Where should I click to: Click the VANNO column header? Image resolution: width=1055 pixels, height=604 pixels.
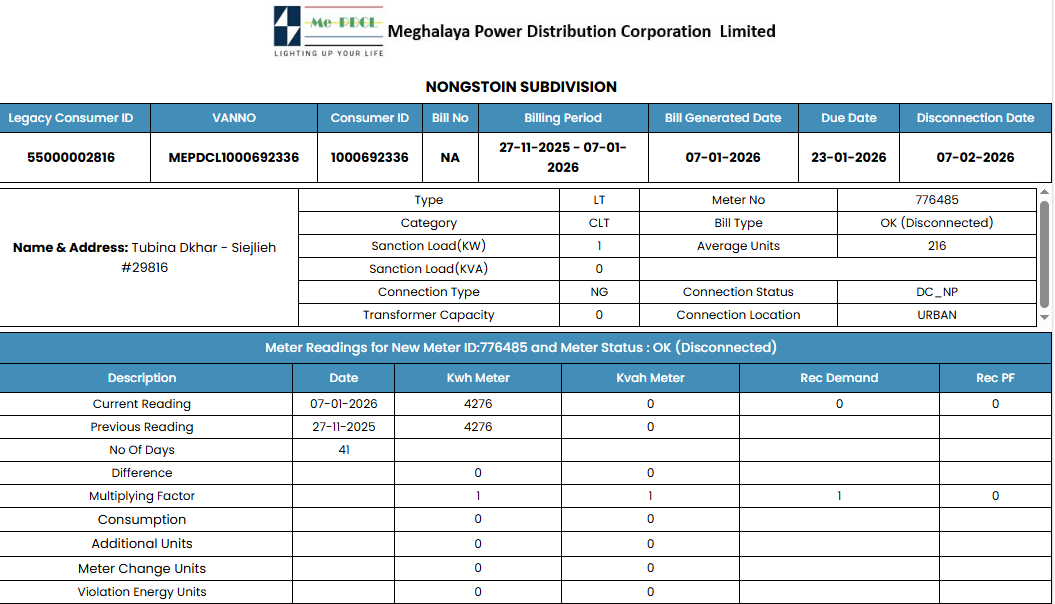coord(233,118)
